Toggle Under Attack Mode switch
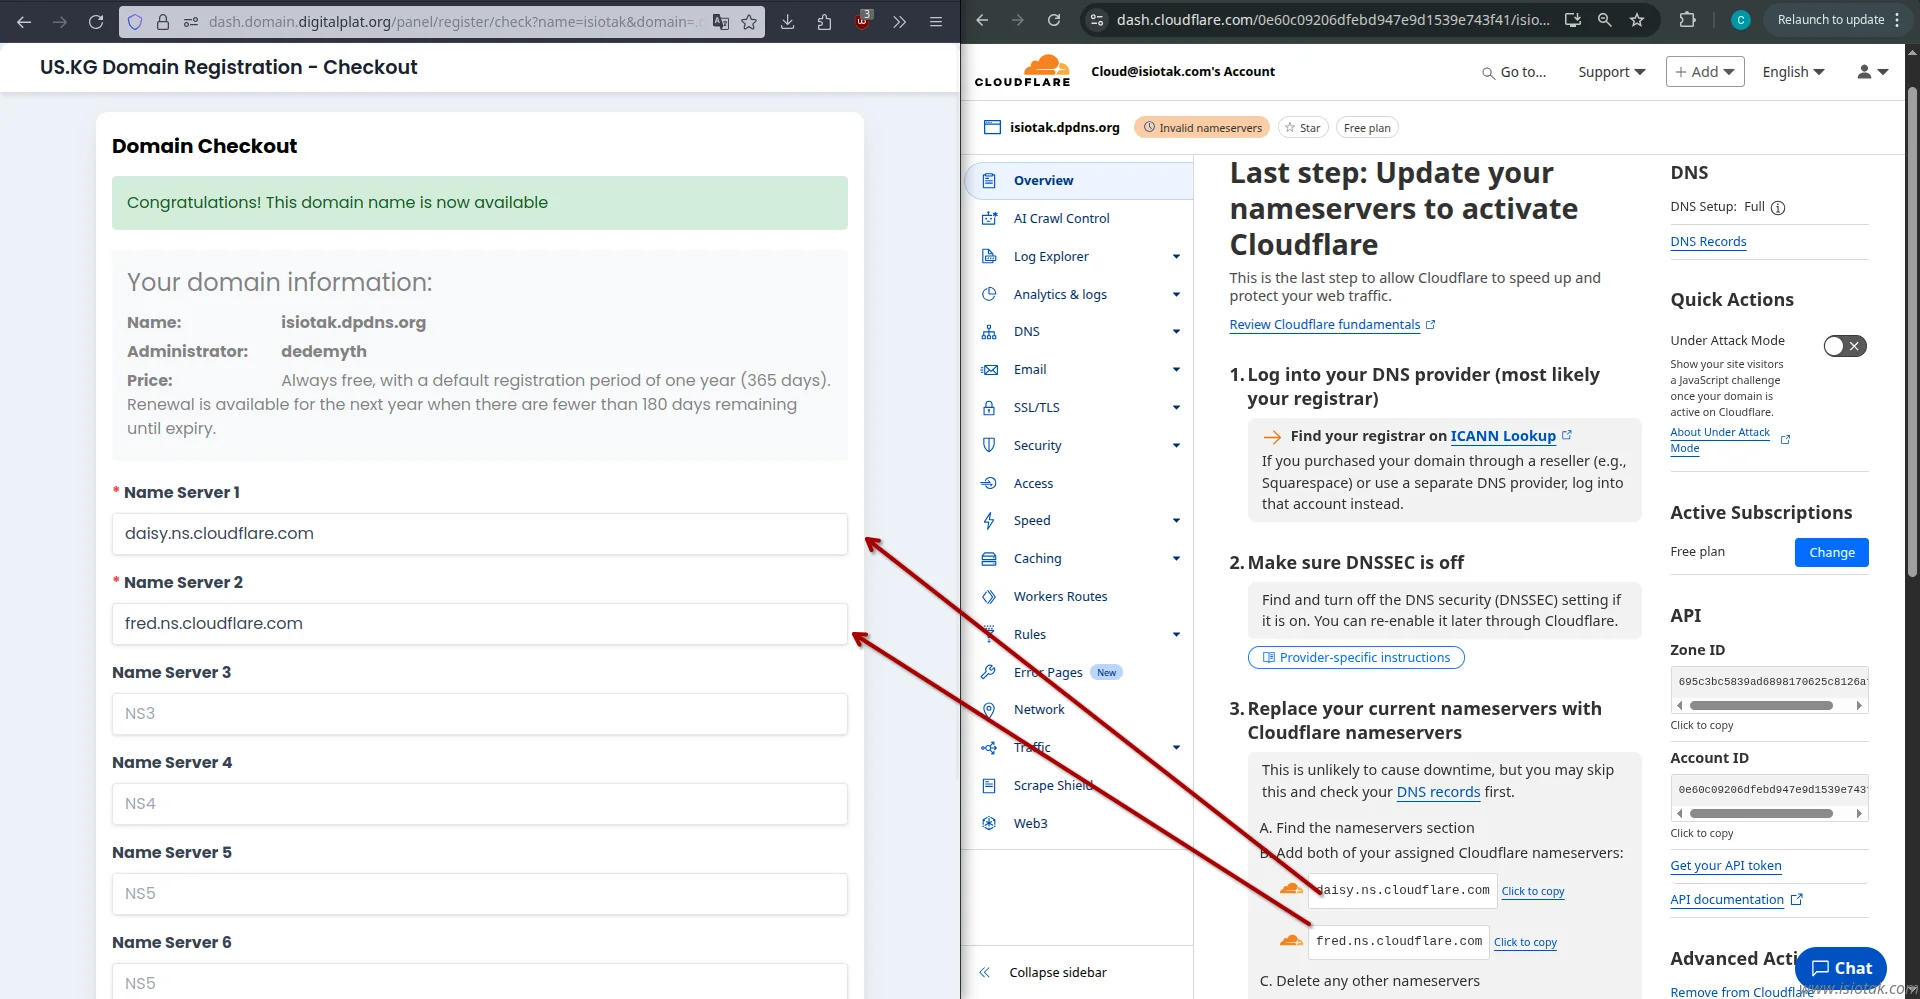Screen dimensions: 1920x999 pos(1845,346)
